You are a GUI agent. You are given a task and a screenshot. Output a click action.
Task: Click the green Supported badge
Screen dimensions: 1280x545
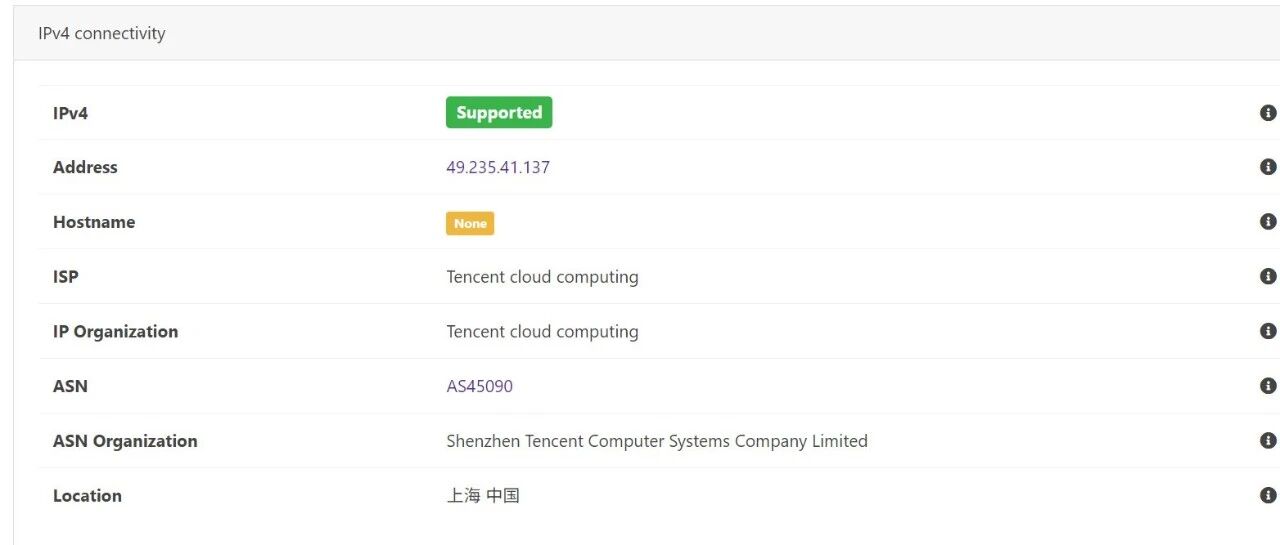(x=499, y=112)
